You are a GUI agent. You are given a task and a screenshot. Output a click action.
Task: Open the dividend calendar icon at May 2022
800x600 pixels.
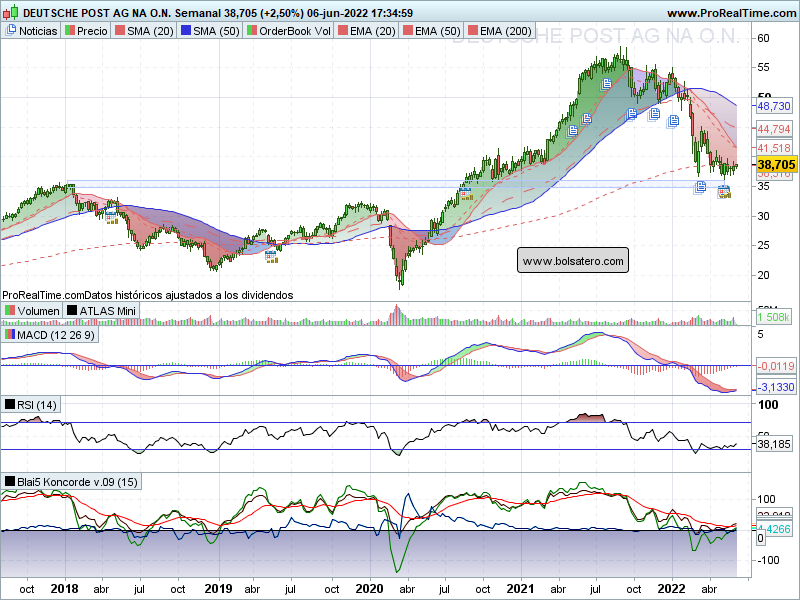pyautogui.click(x=724, y=192)
